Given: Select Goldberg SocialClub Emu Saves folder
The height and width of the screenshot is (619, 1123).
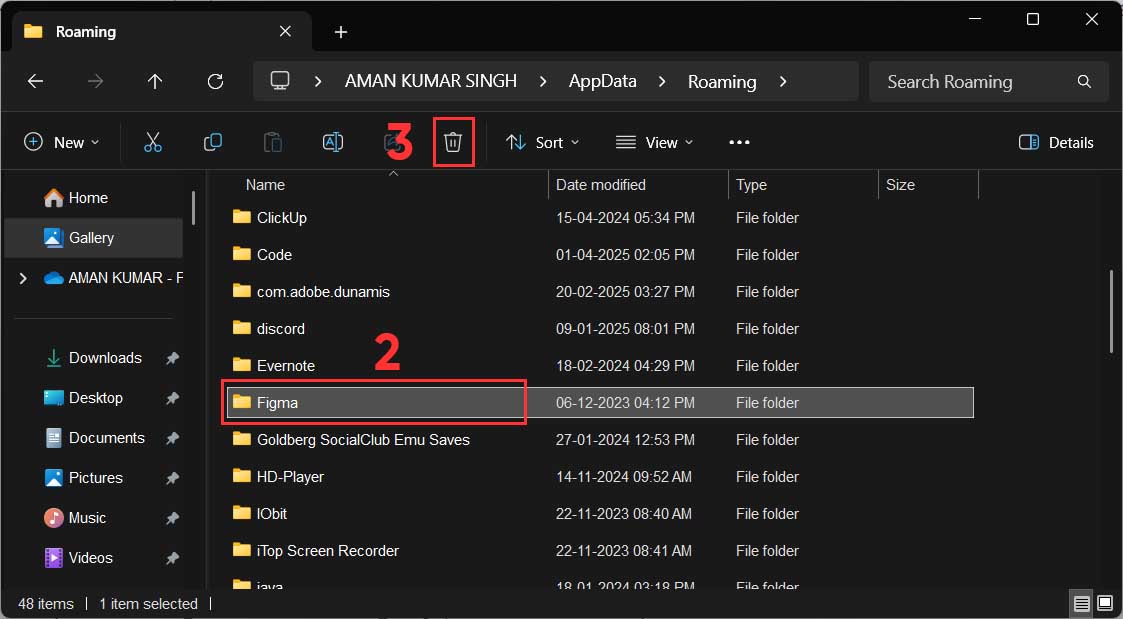Looking at the screenshot, I should tap(600, 440).
